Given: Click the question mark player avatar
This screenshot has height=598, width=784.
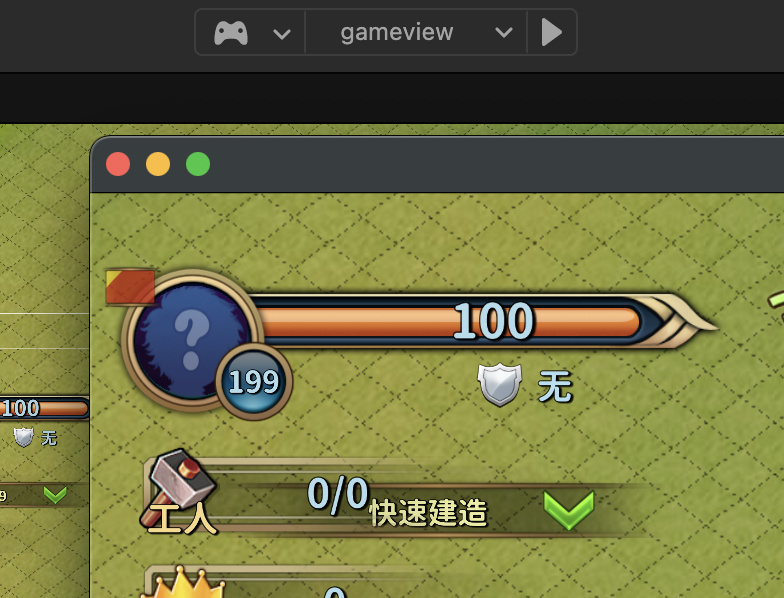Looking at the screenshot, I should click(x=192, y=340).
